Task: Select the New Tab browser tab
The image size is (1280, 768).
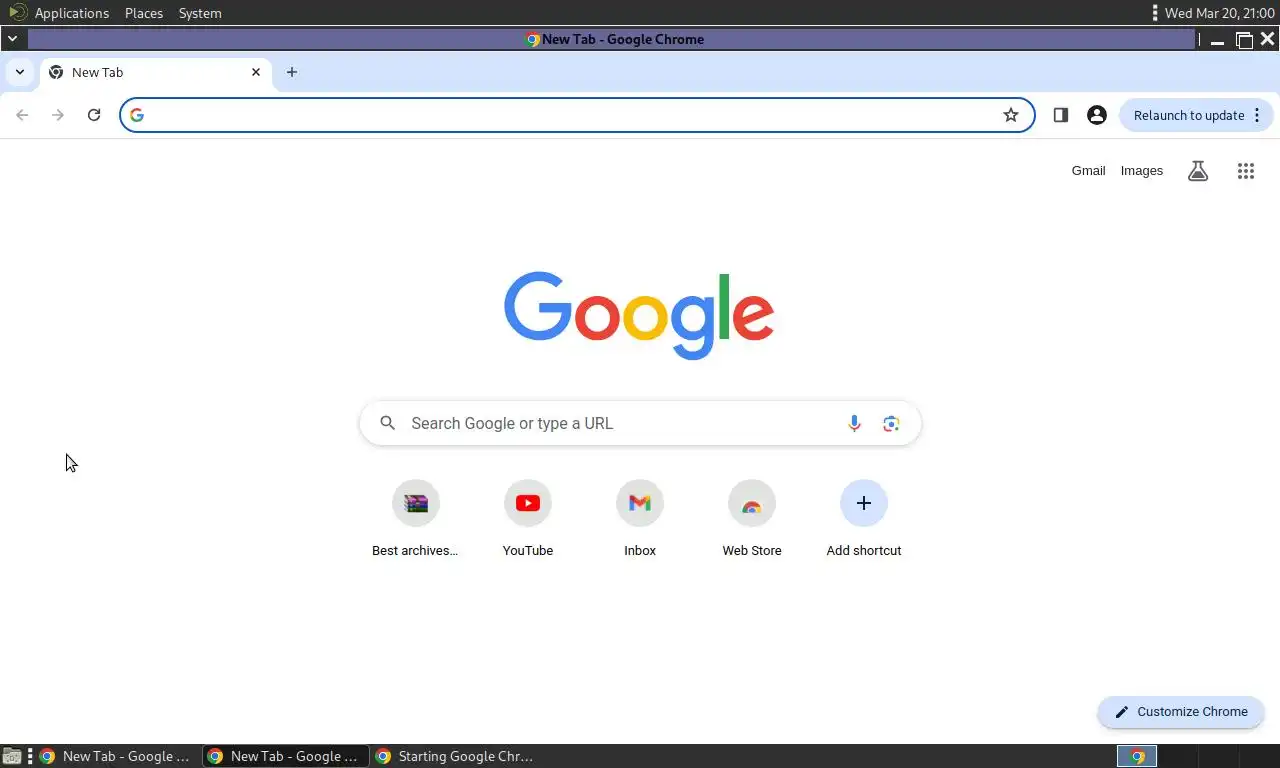Action: [156, 72]
